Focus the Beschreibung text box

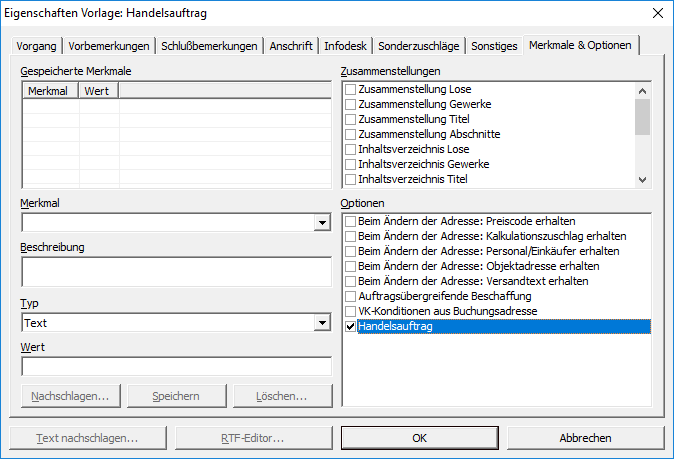click(x=175, y=272)
